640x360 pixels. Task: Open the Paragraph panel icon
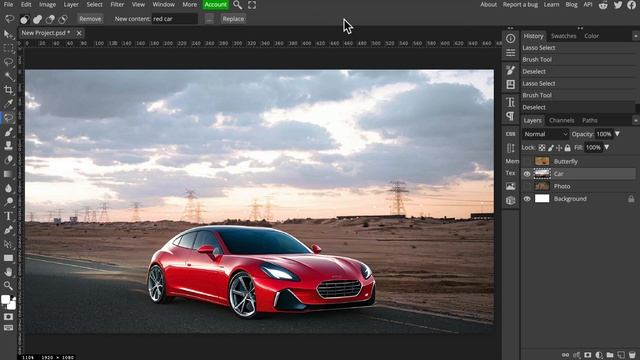pos(511,116)
